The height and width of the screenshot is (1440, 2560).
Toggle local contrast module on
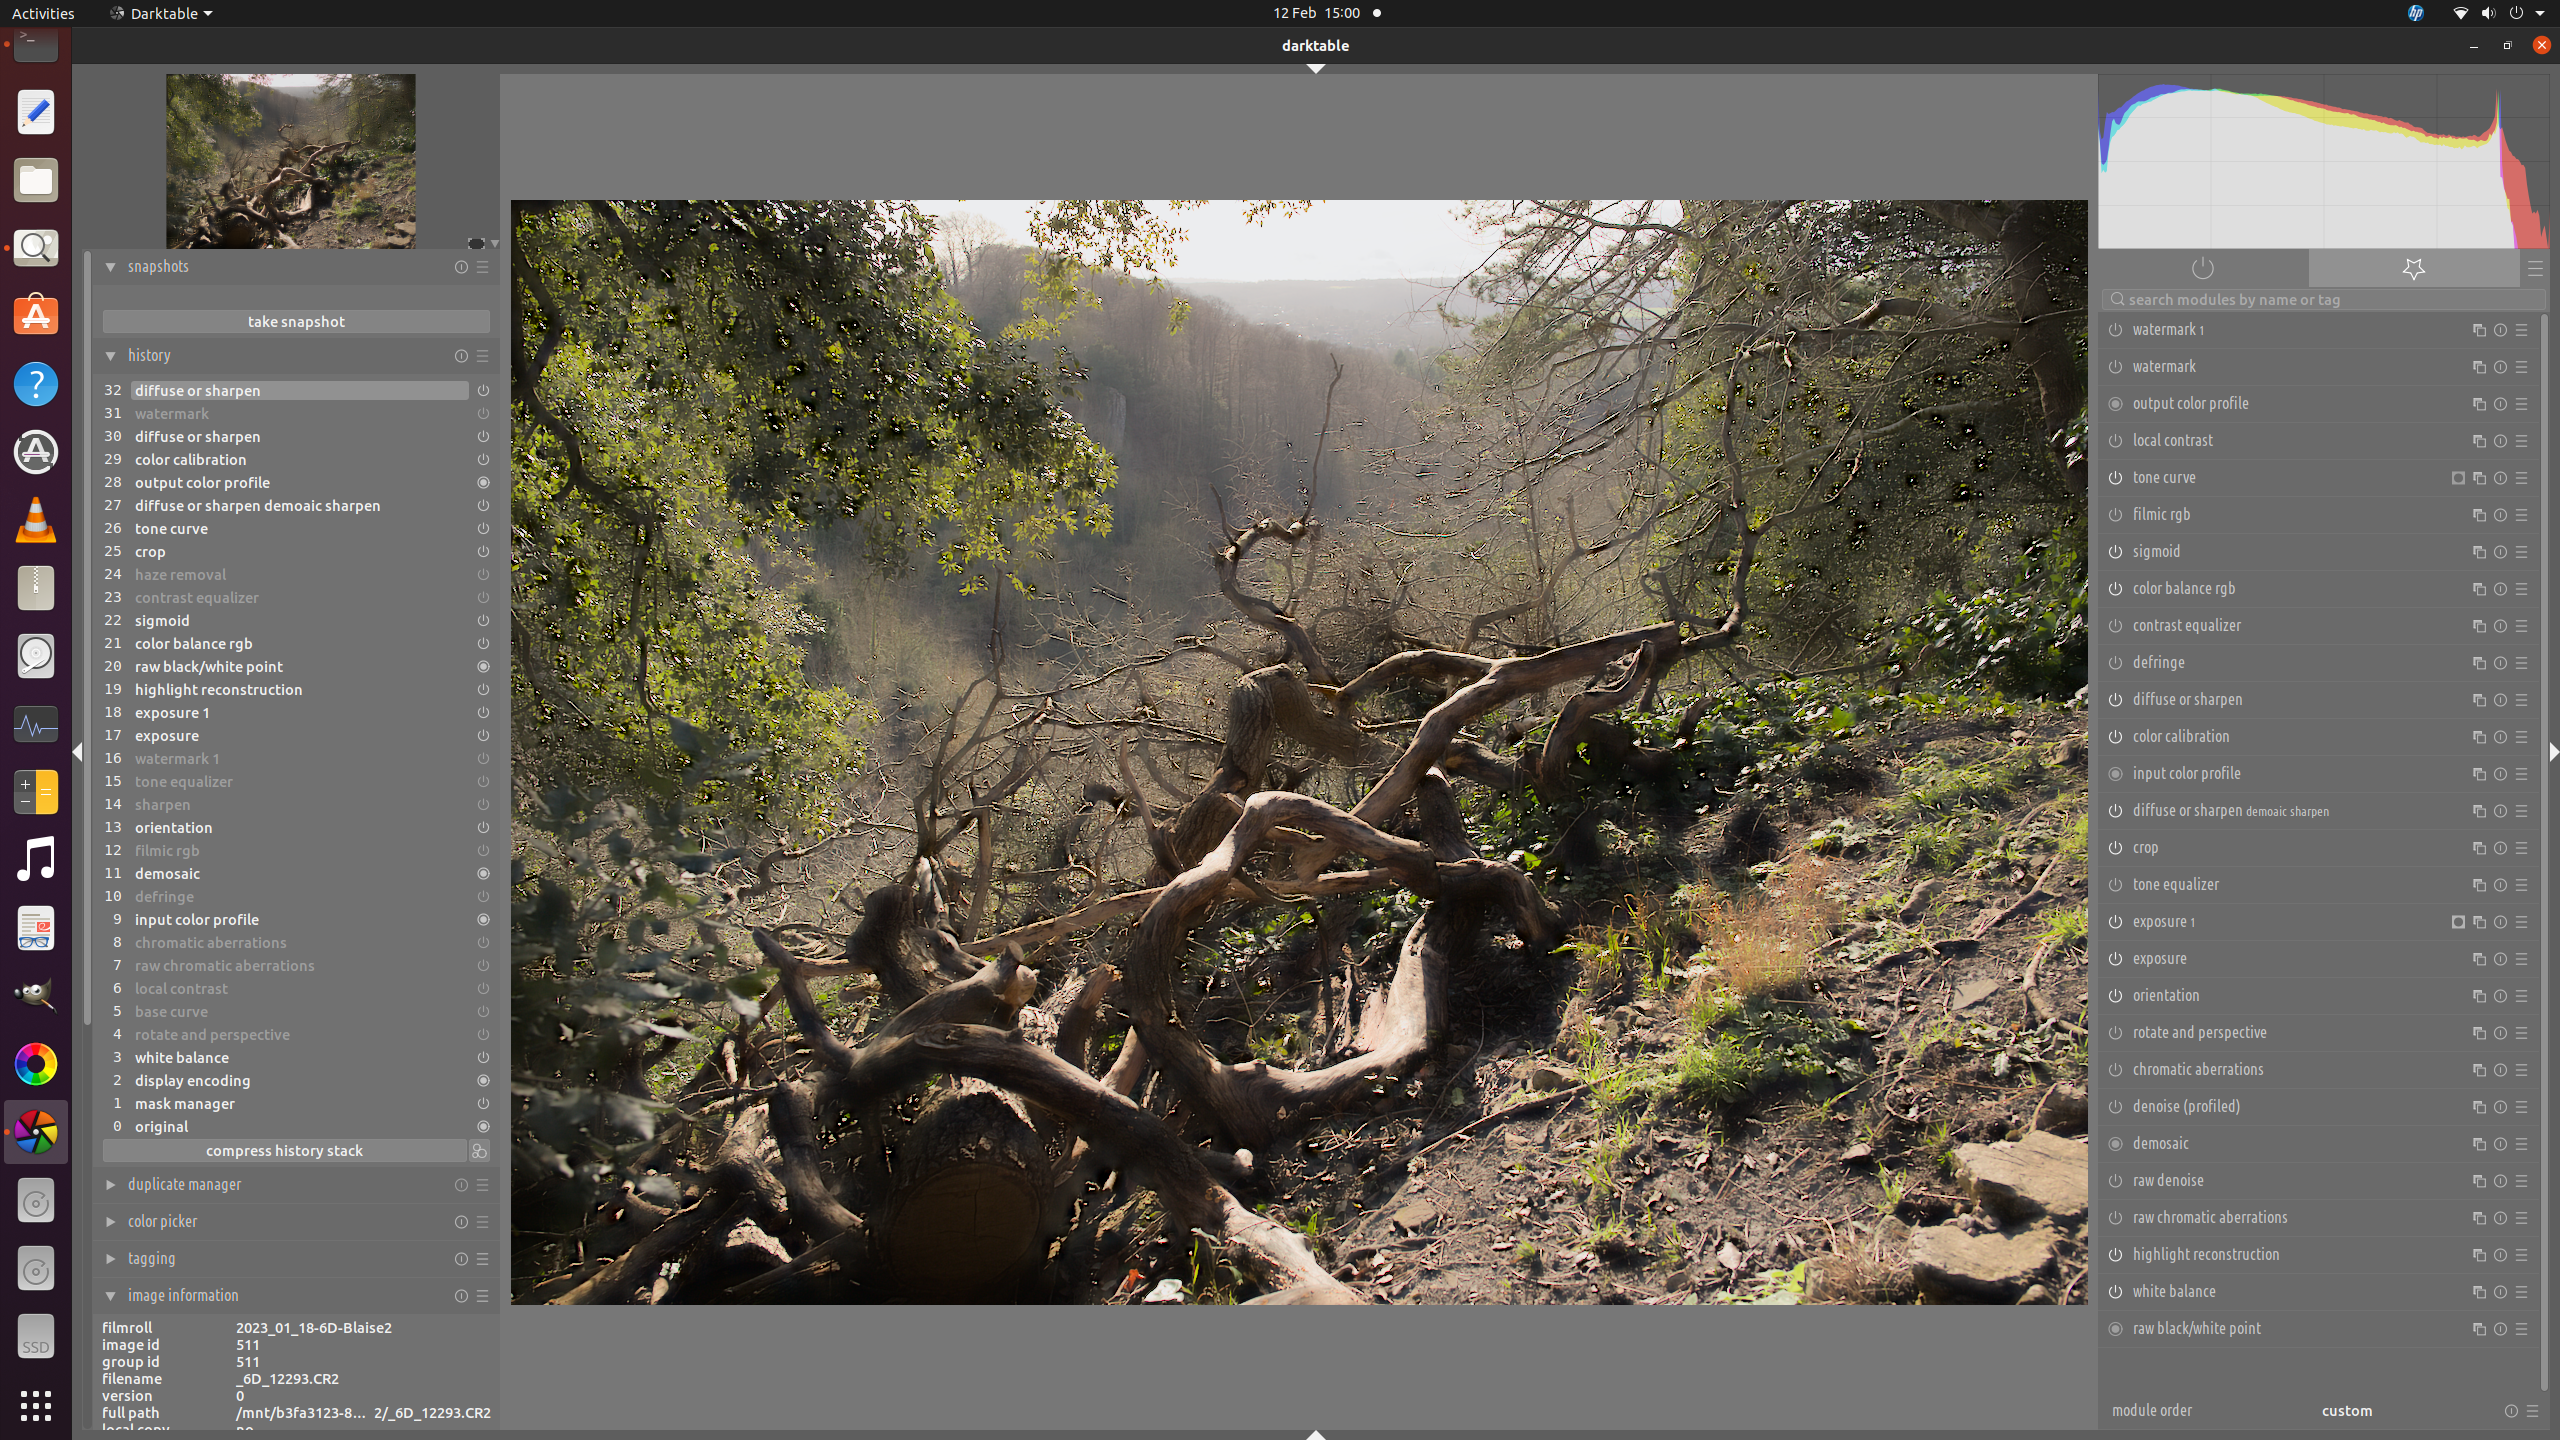click(x=2115, y=441)
